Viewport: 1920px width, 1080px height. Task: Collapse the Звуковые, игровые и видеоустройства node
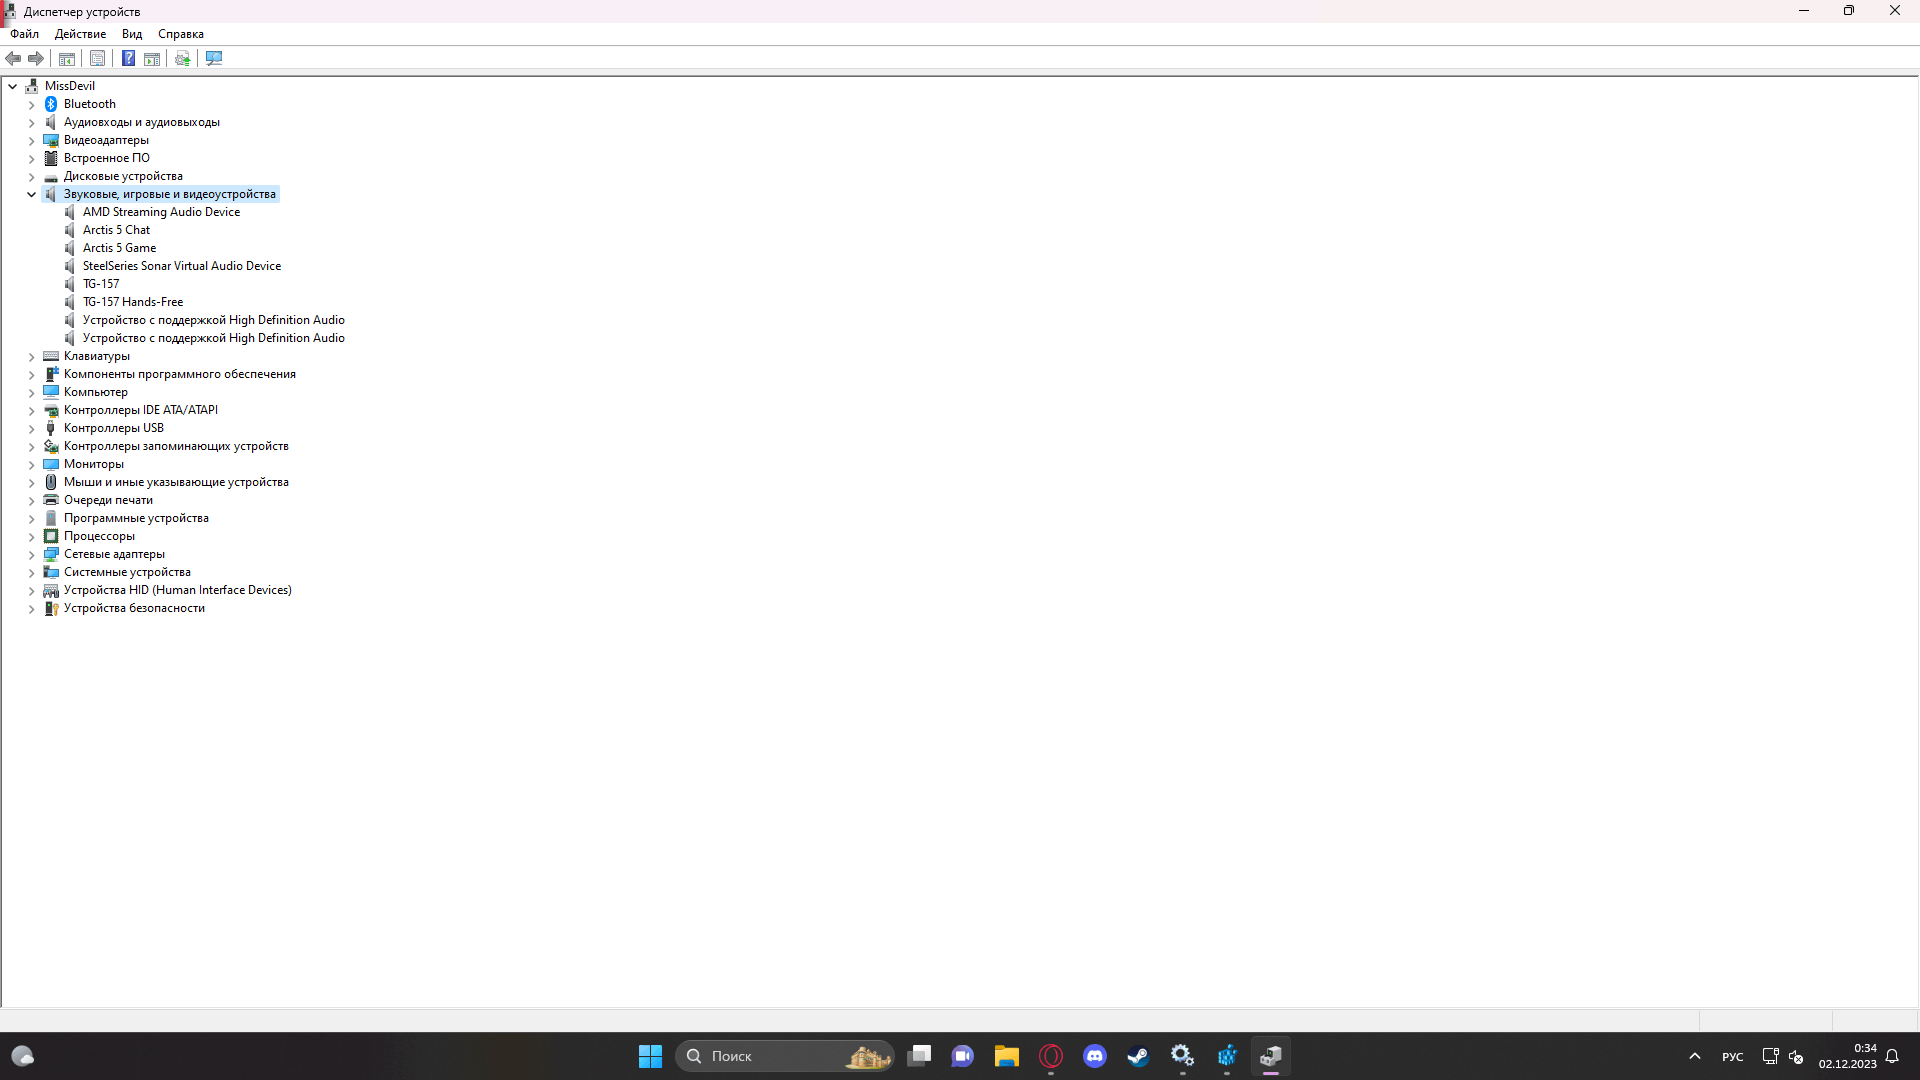31,194
